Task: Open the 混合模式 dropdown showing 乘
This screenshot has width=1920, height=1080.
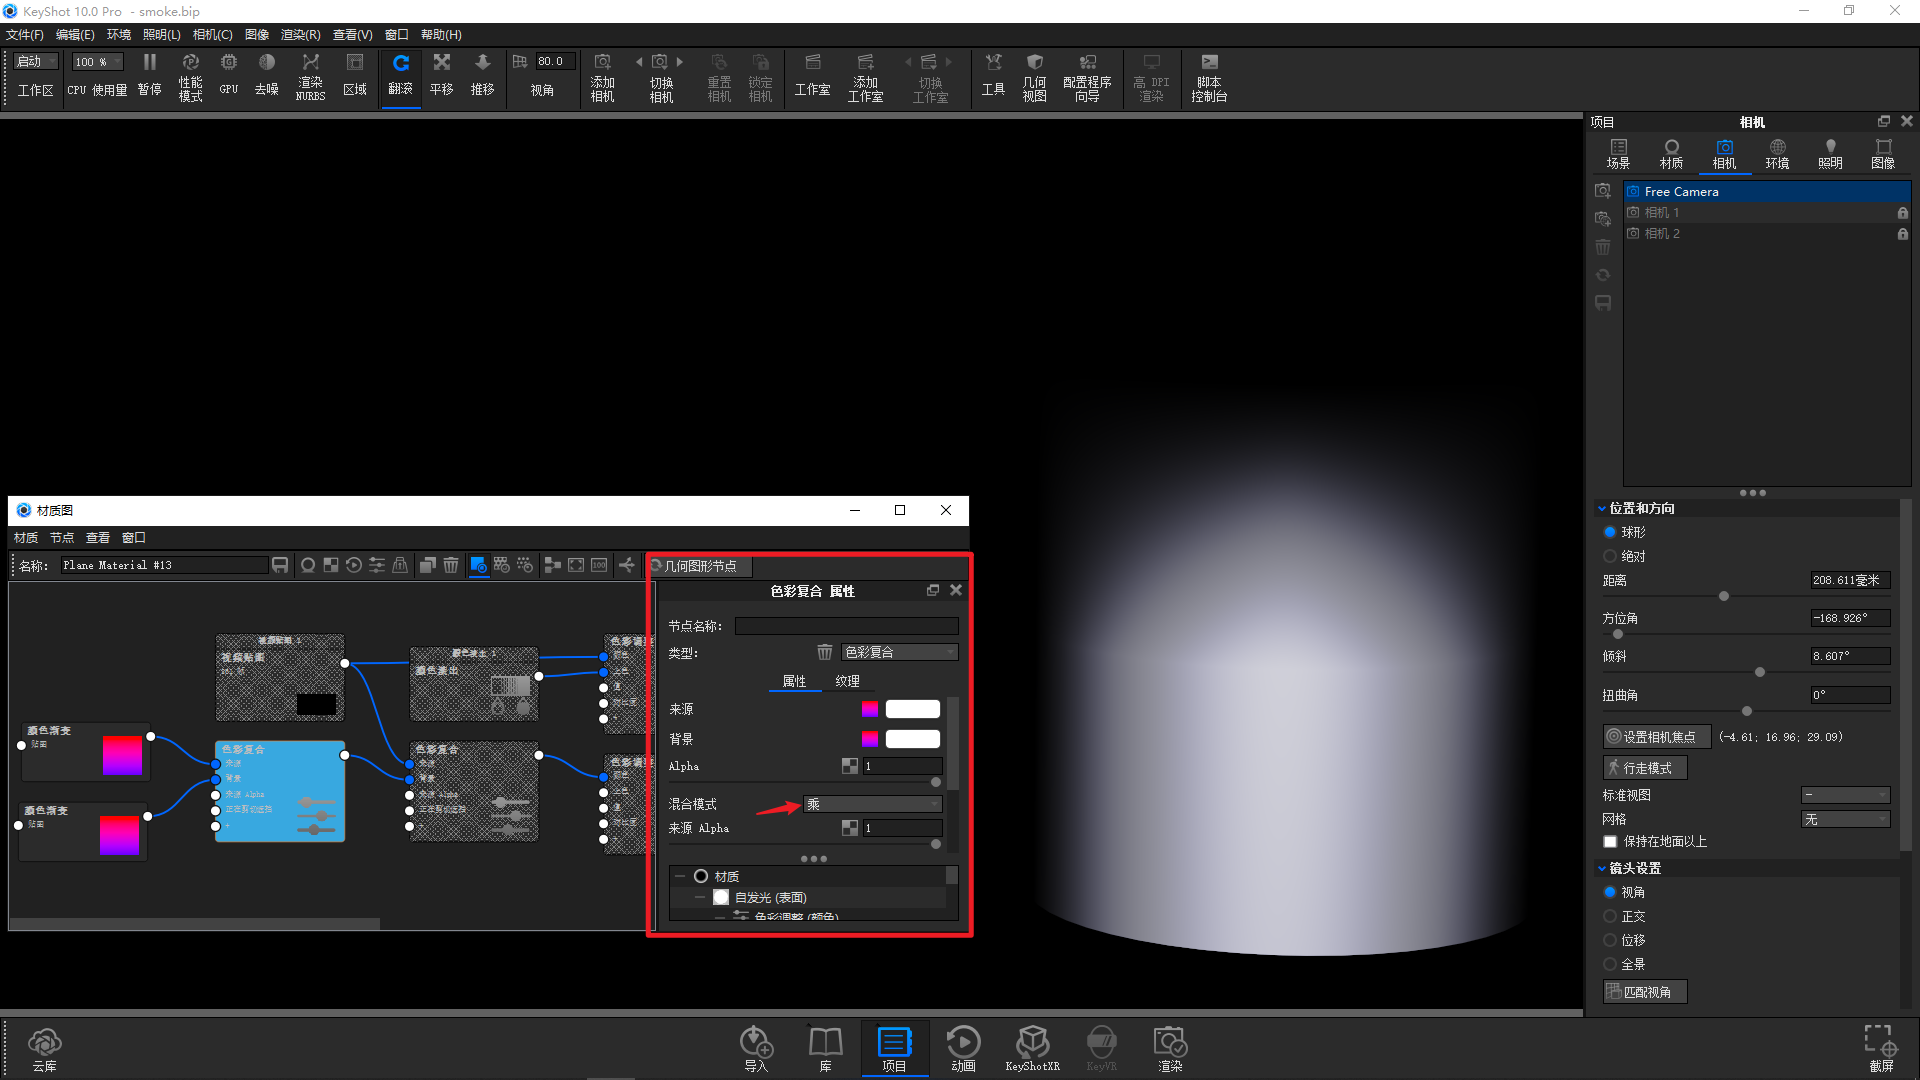Action: click(870, 803)
